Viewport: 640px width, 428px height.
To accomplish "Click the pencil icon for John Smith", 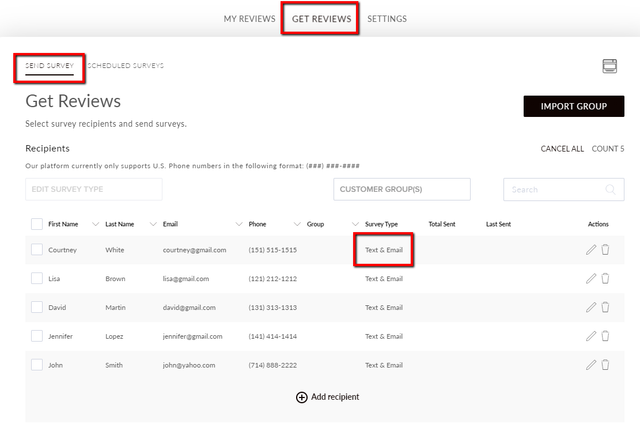I will (x=591, y=365).
